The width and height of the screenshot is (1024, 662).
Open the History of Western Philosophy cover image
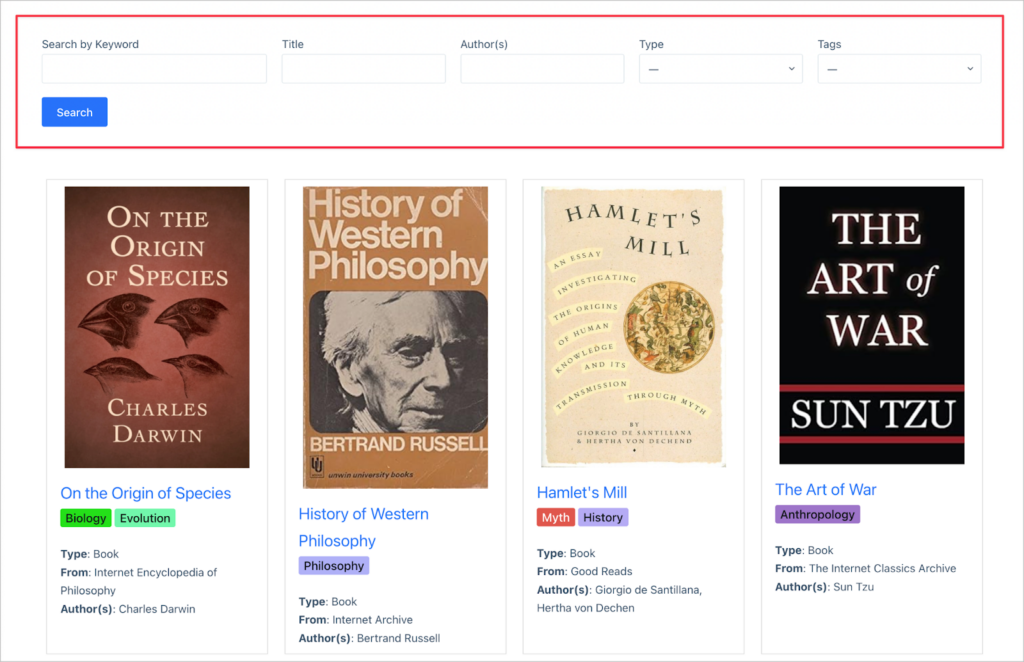point(395,338)
